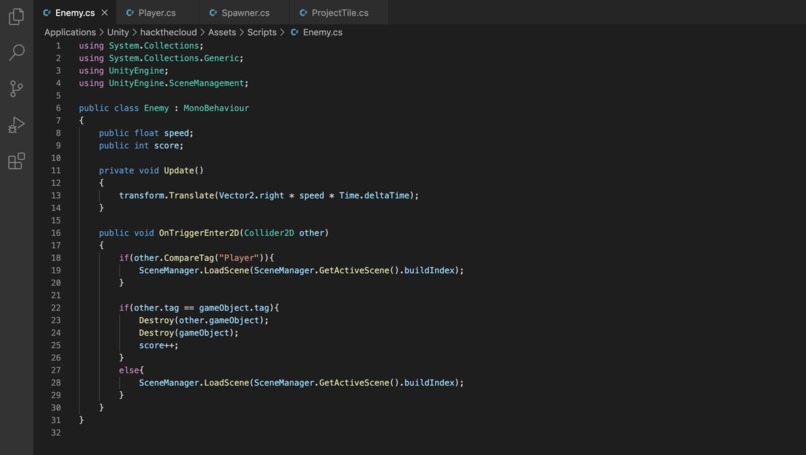Open the Source Control view
This screenshot has height=455, width=806.
coord(16,88)
